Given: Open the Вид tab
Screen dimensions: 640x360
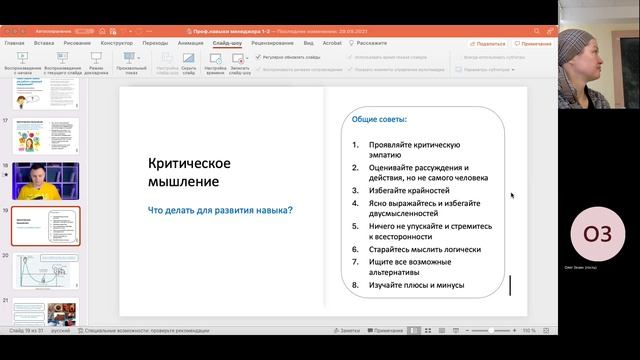Looking at the screenshot, I should pos(308,43).
